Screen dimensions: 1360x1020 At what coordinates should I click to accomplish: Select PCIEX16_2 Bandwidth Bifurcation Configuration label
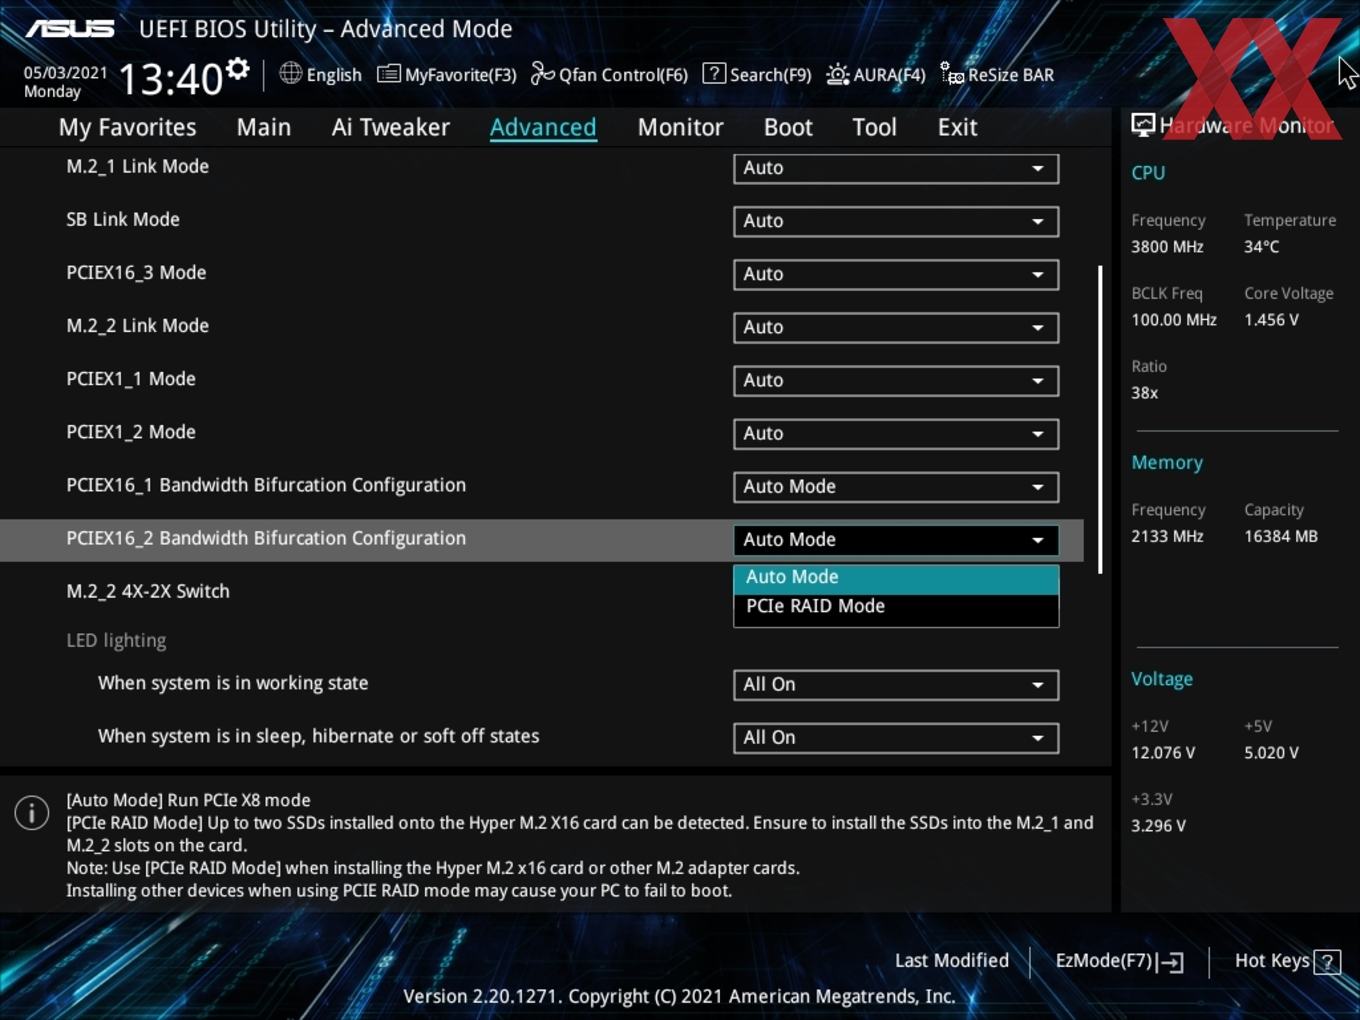[x=266, y=538]
